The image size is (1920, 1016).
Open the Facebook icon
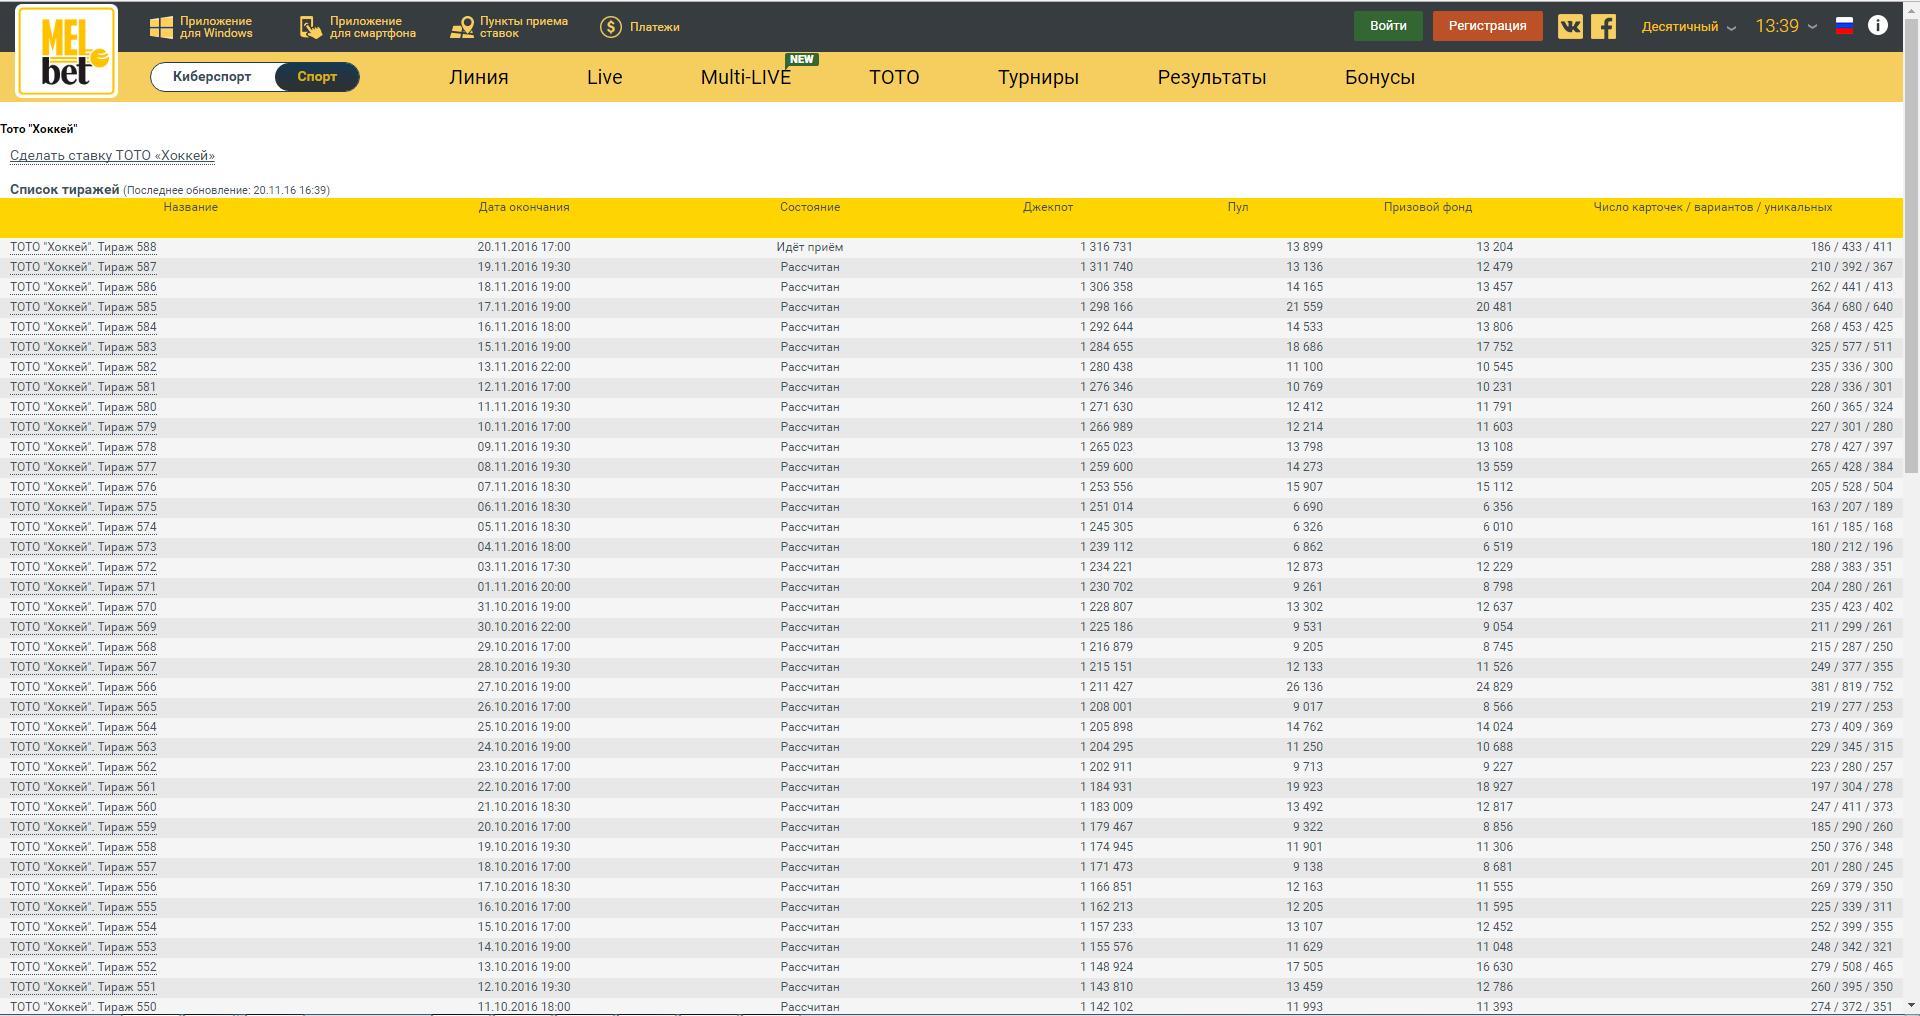click(x=1603, y=26)
